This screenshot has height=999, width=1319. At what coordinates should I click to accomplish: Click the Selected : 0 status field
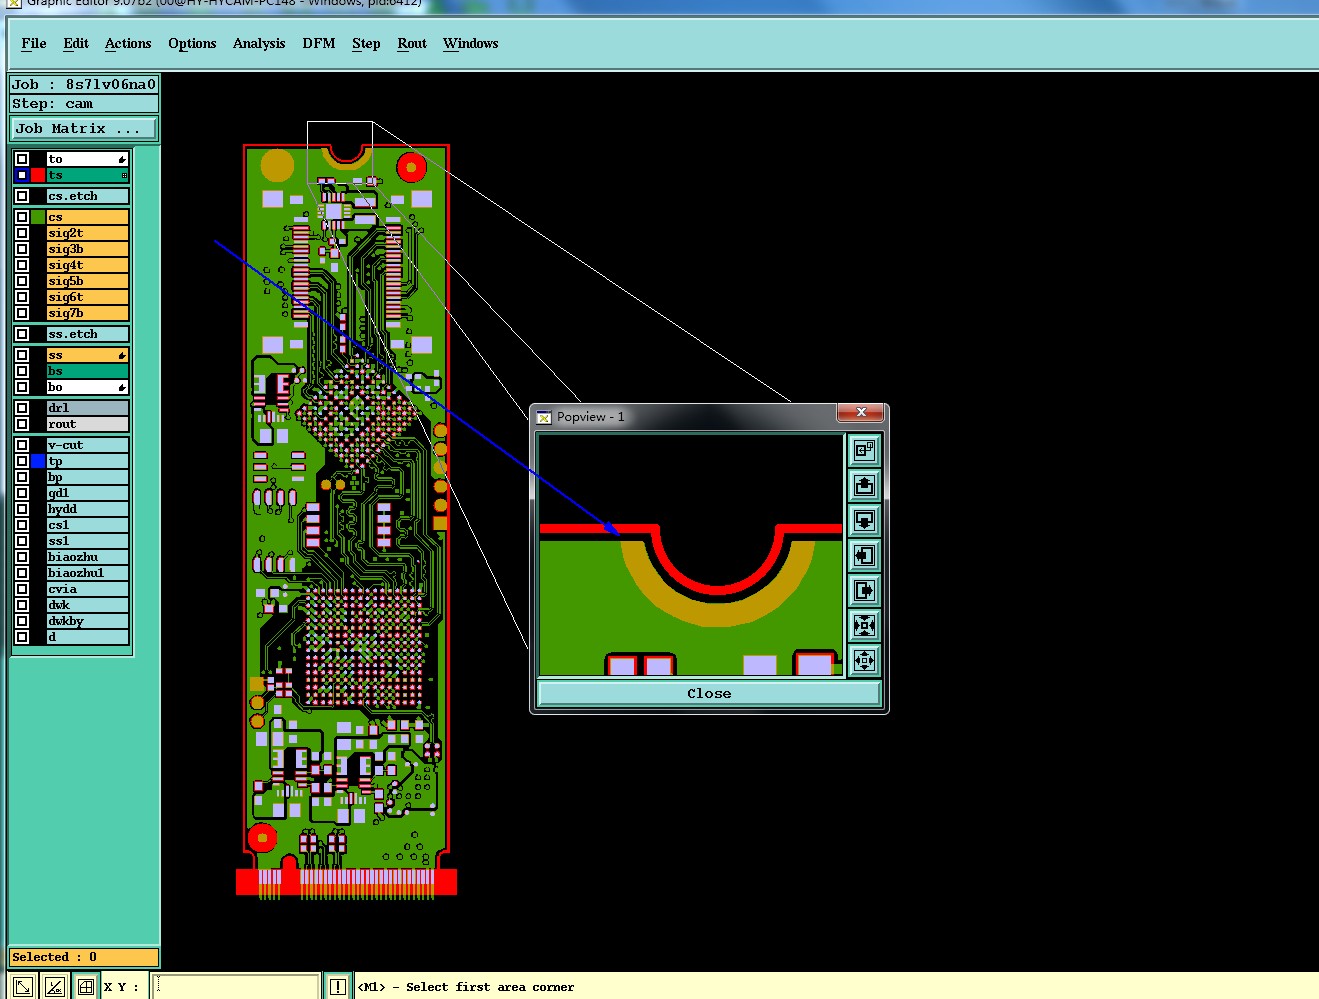84,957
